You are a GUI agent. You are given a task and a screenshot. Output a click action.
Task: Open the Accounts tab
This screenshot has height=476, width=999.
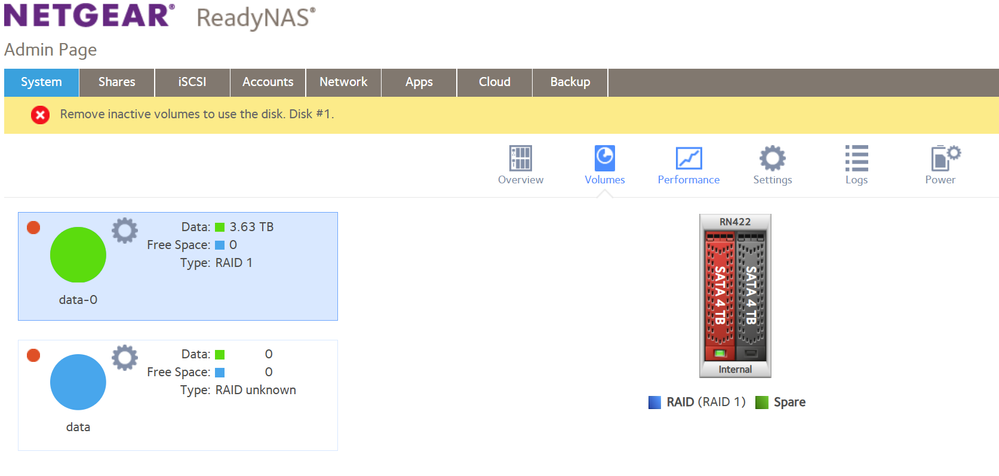pos(268,82)
